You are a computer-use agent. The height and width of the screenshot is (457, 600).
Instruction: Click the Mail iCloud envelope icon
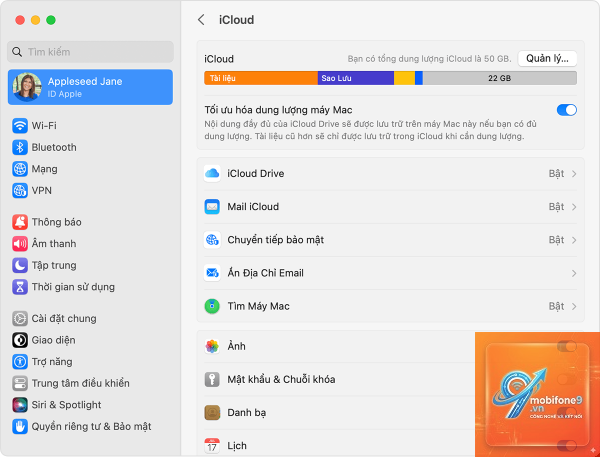click(212, 207)
